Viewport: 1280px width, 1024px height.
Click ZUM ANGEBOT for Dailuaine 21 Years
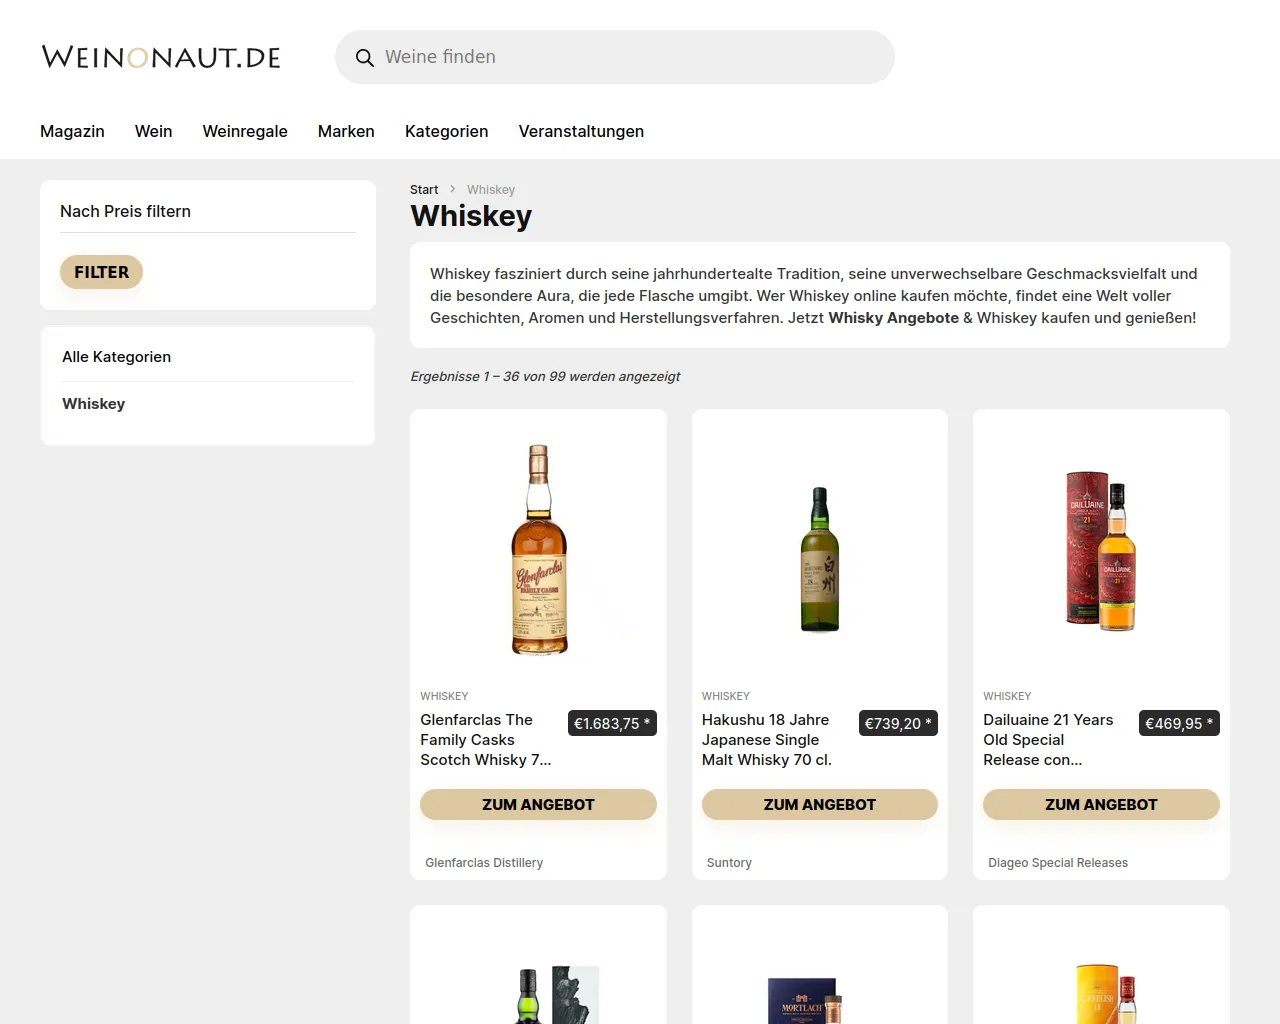tap(1101, 805)
